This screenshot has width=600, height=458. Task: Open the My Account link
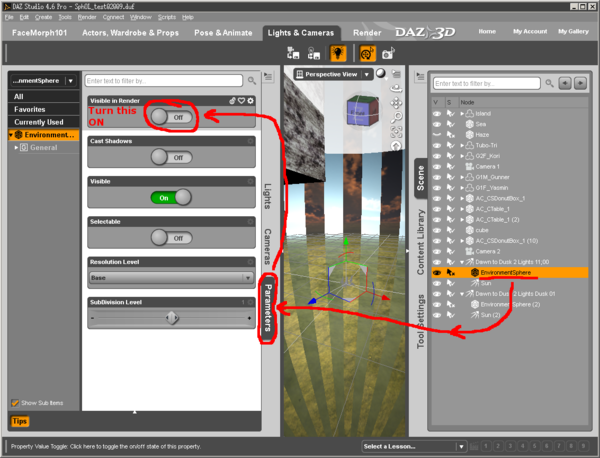tap(530, 31)
